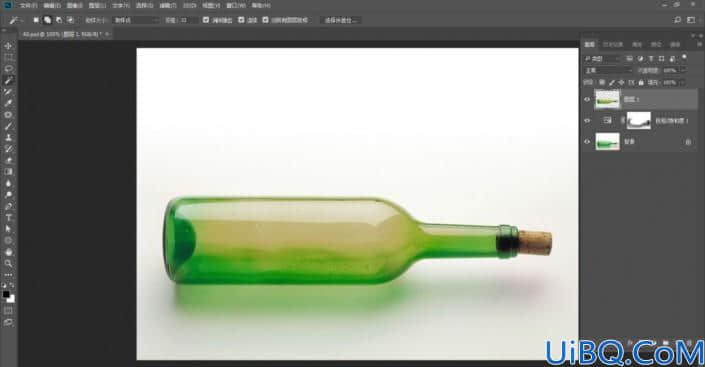
Task: Set foreground color black swatch
Action: tap(6, 294)
